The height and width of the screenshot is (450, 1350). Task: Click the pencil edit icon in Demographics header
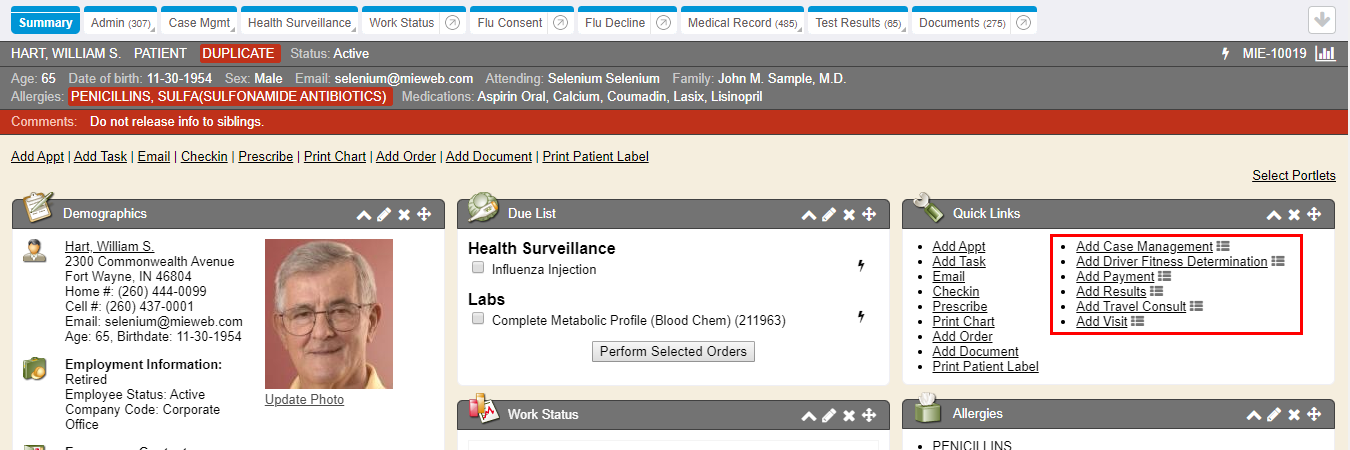(384, 214)
